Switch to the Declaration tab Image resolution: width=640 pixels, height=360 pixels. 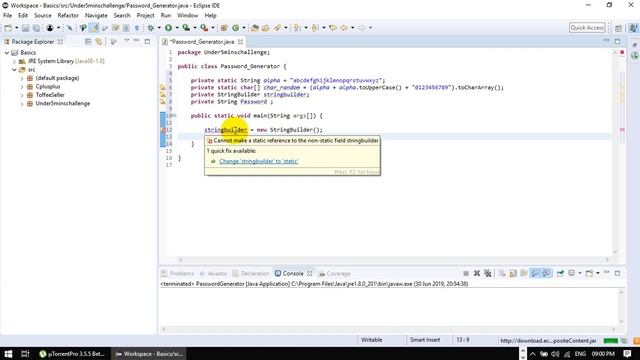(251, 273)
